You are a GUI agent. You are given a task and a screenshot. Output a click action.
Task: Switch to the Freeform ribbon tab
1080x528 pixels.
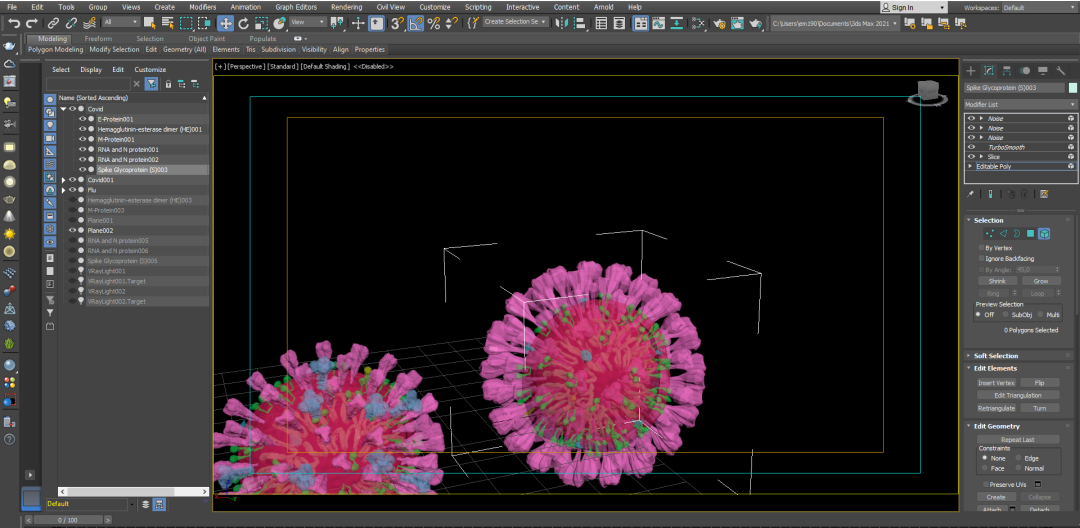tap(98, 39)
